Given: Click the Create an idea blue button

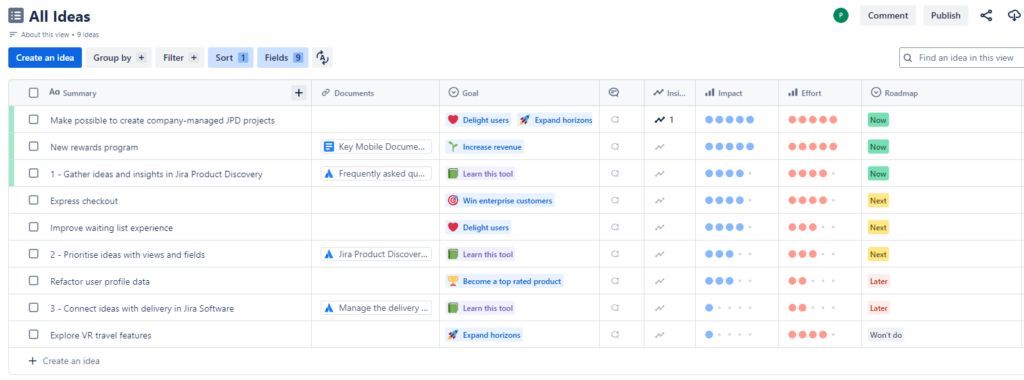Looking at the screenshot, I should pos(45,57).
